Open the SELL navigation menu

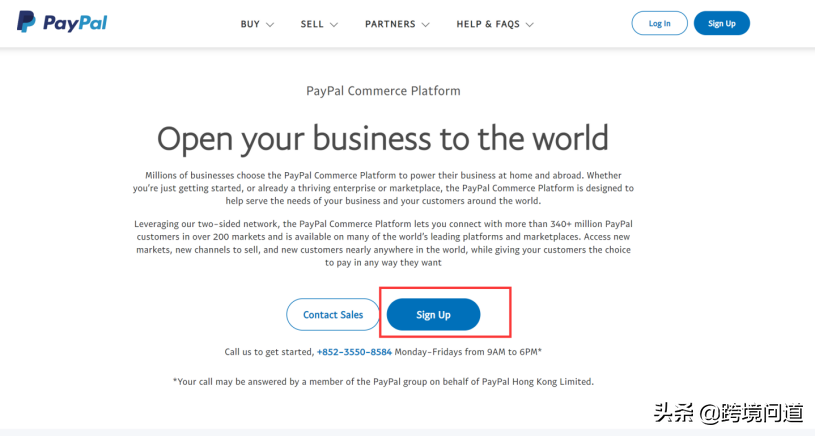pos(312,24)
